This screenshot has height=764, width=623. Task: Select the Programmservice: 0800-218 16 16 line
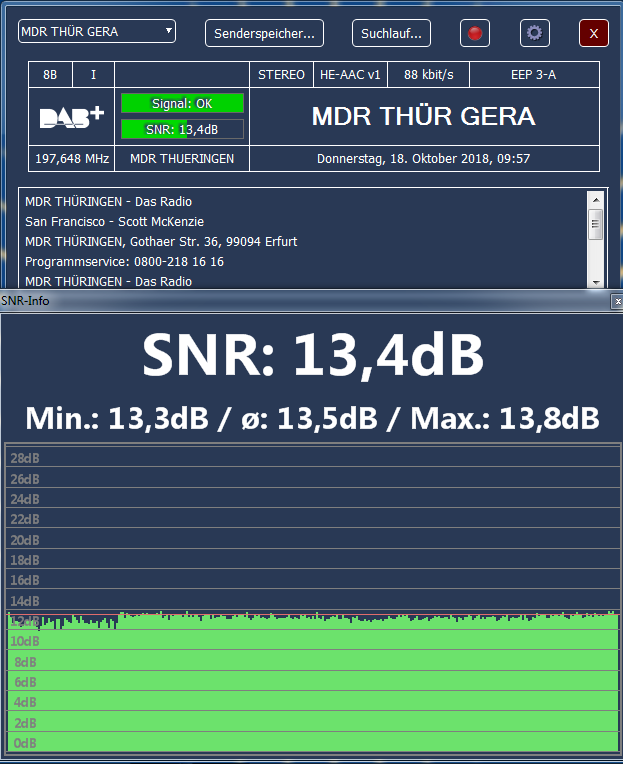(x=124, y=261)
